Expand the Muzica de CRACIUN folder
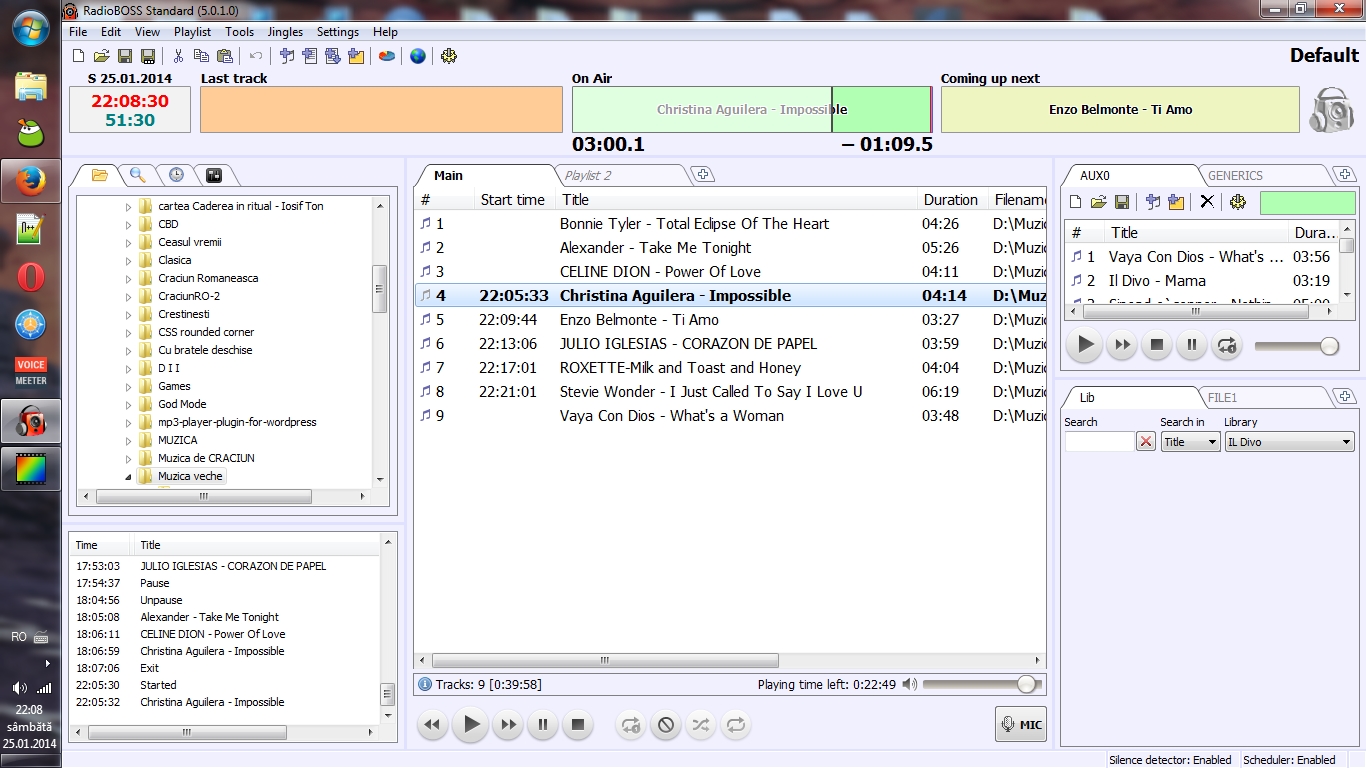 [x=128, y=458]
